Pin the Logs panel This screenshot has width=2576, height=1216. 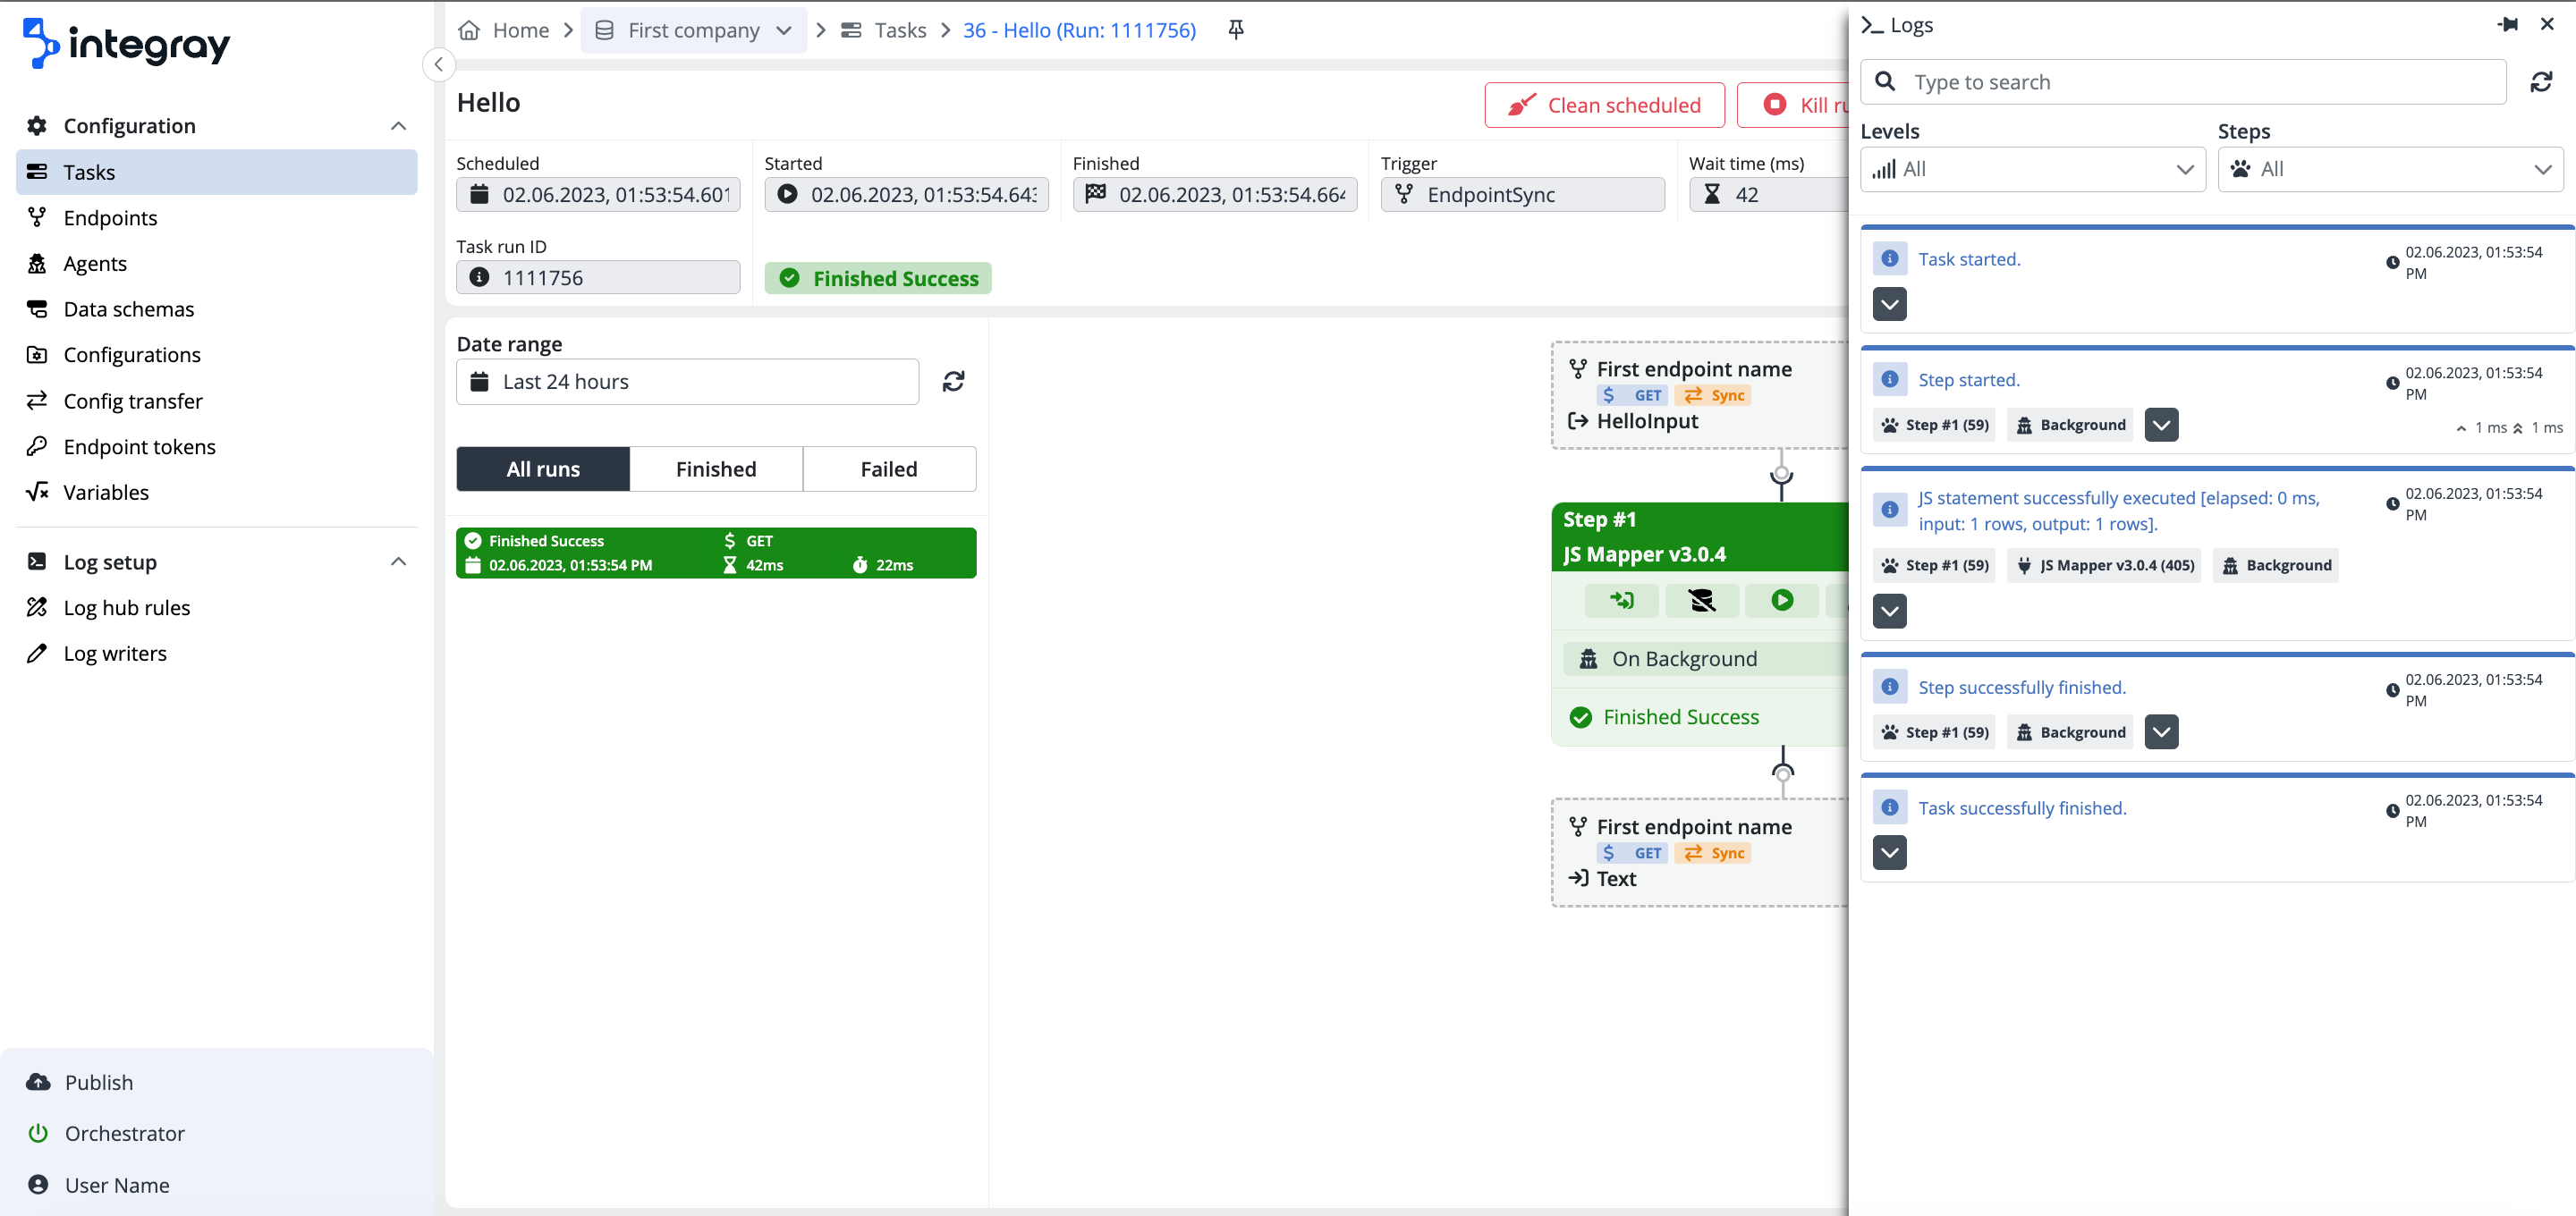(x=2508, y=24)
